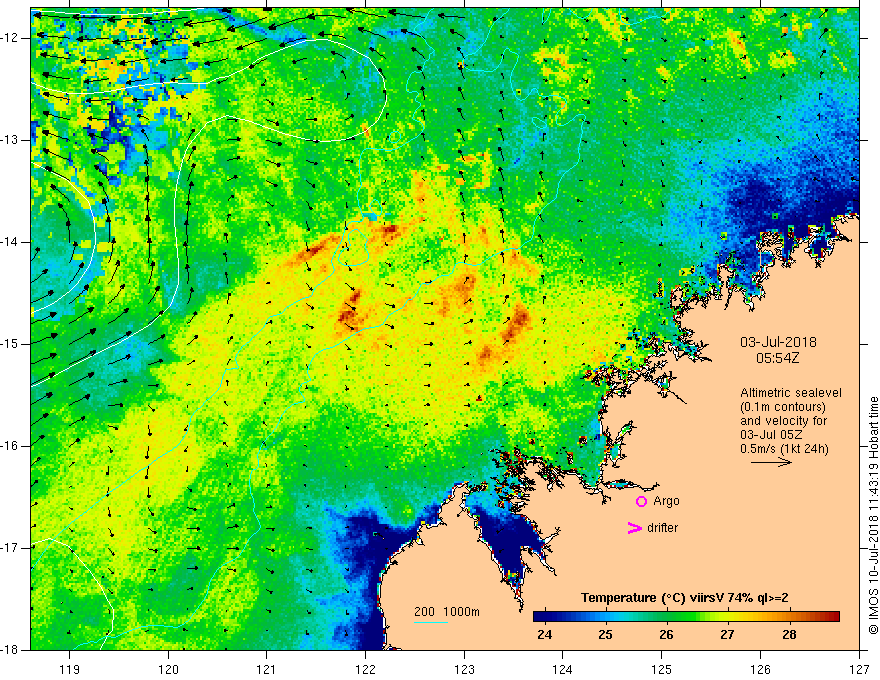
Task: Click the 'and velocity for' caption line
Action: 783,421
